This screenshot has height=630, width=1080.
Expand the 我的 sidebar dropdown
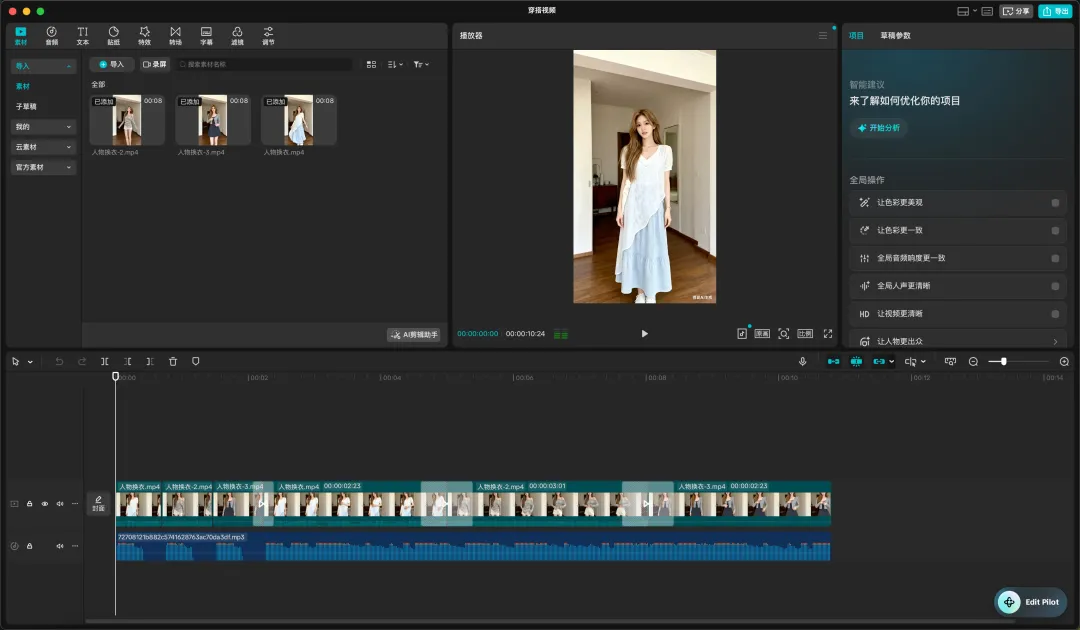click(43, 127)
